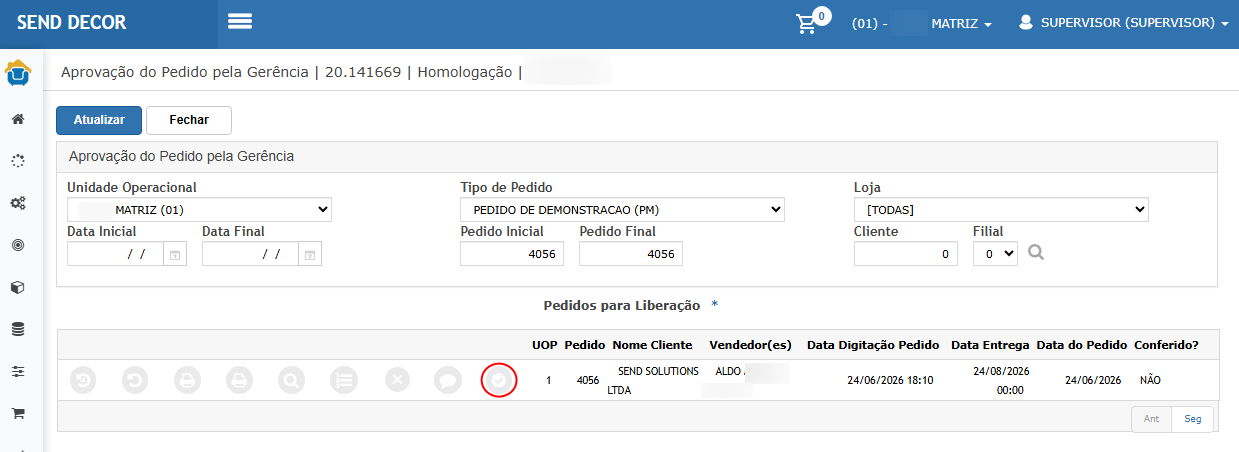Viewport: 1239px width, 452px height.
Task: Open the cube box icon in sidebar
Action: [18, 287]
